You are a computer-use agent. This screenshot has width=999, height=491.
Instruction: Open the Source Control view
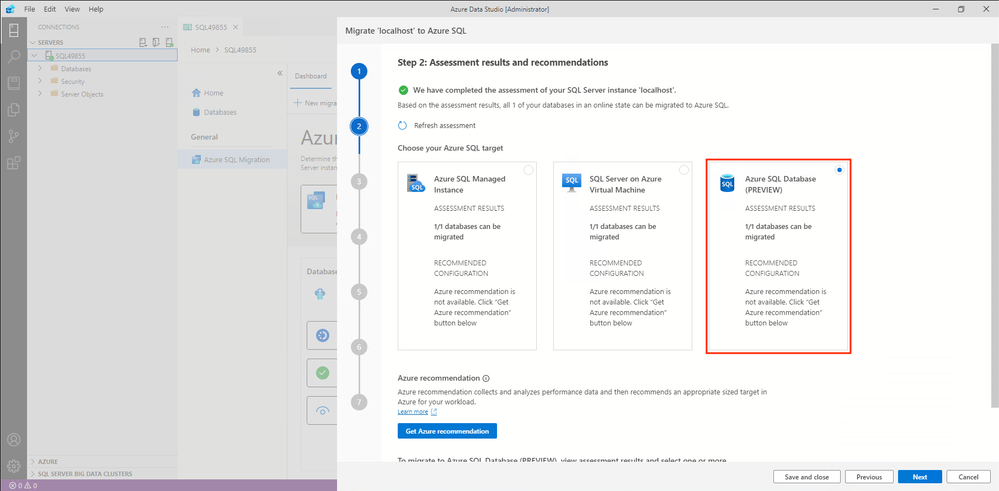tap(13, 136)
